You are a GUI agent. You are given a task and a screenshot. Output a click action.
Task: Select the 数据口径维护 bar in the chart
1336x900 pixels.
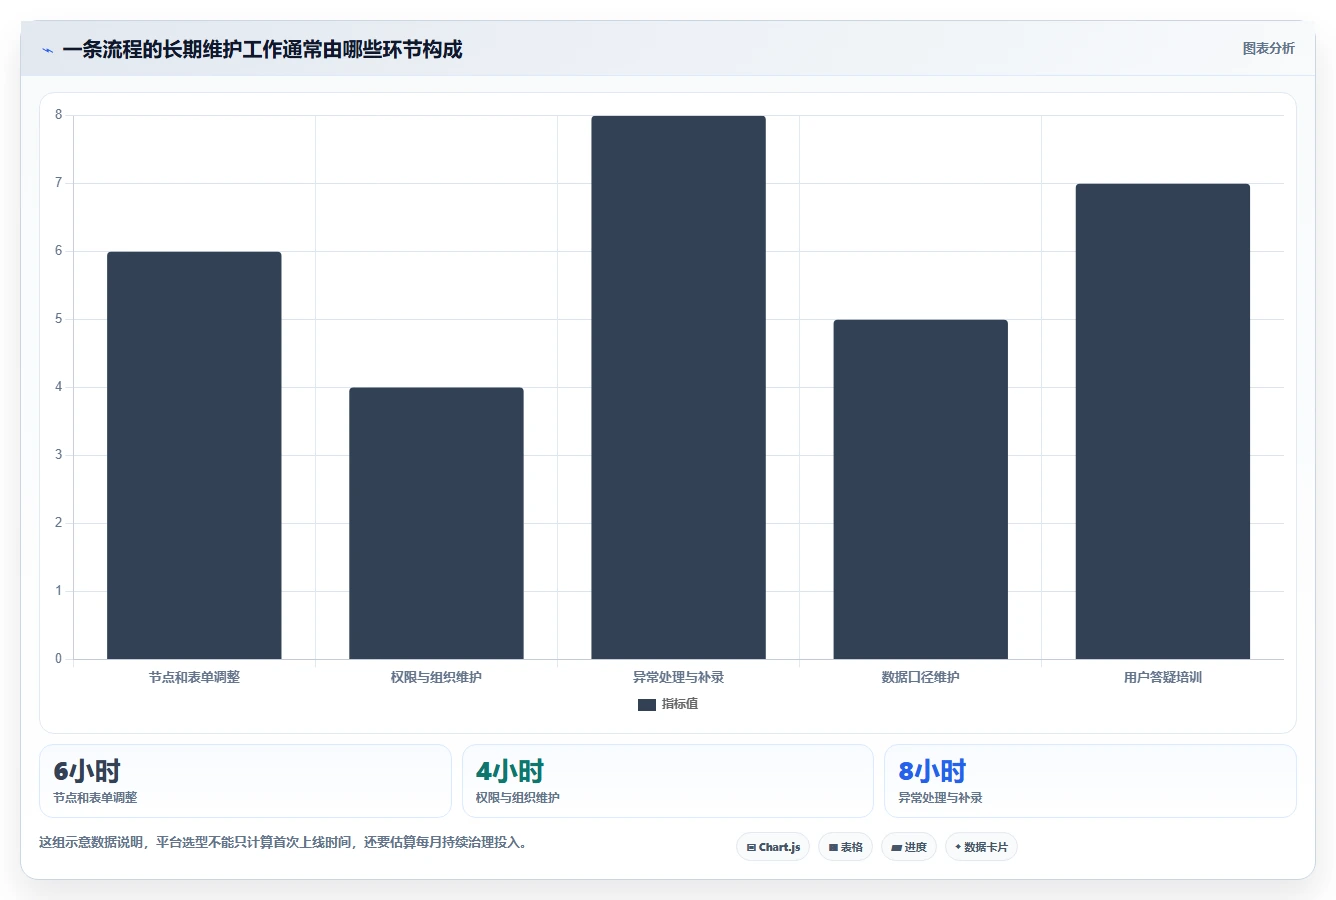pos(920,489)
